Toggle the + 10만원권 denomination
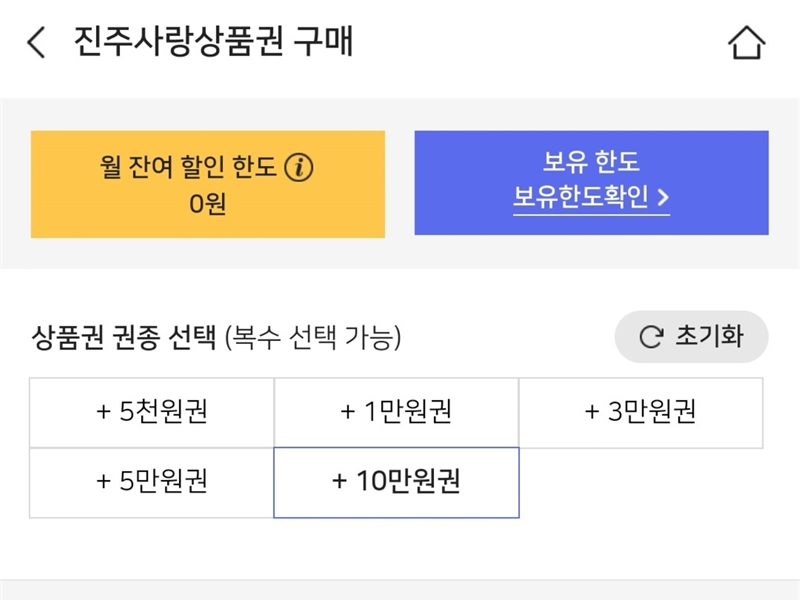800x600 pixels. (396, 482)
